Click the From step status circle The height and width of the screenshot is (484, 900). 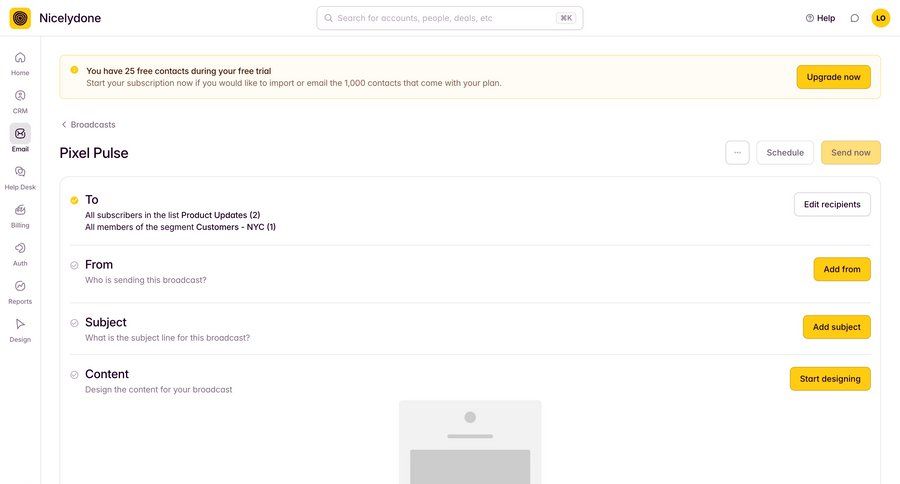(x=74, y=265)
